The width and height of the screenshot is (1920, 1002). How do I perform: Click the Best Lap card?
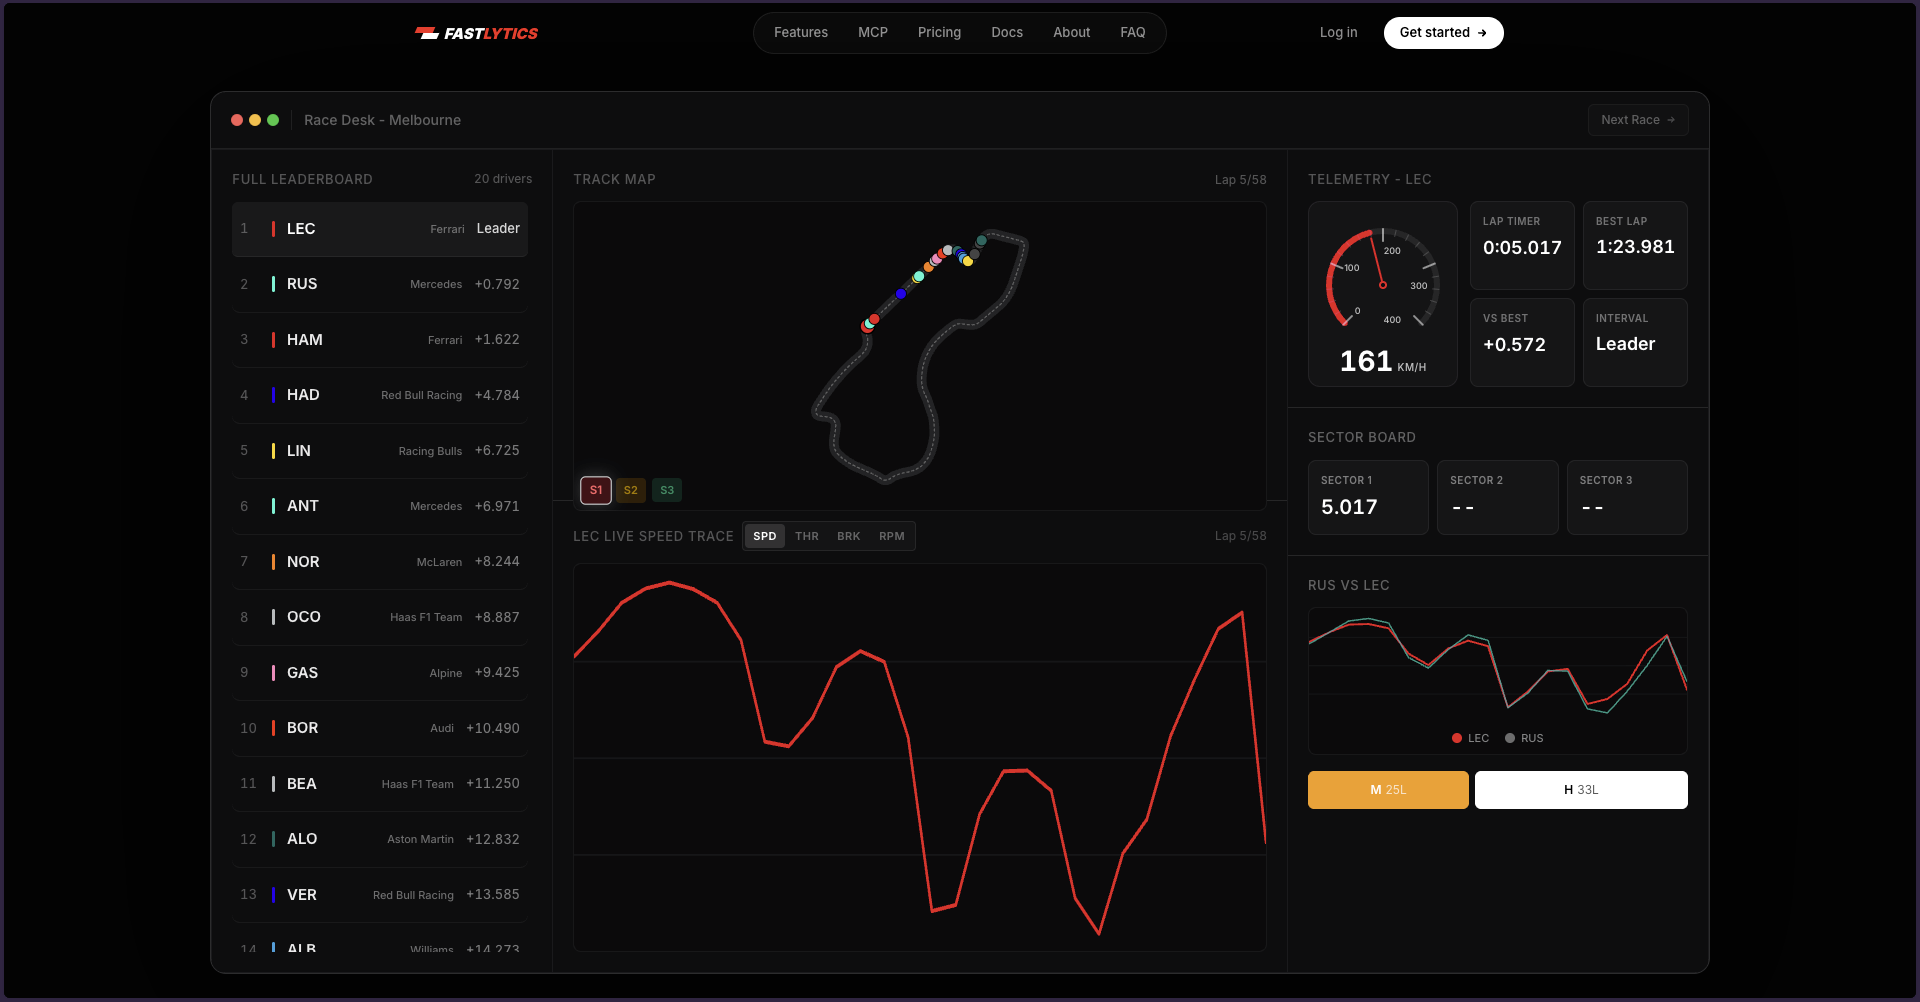pos(1635,246)
